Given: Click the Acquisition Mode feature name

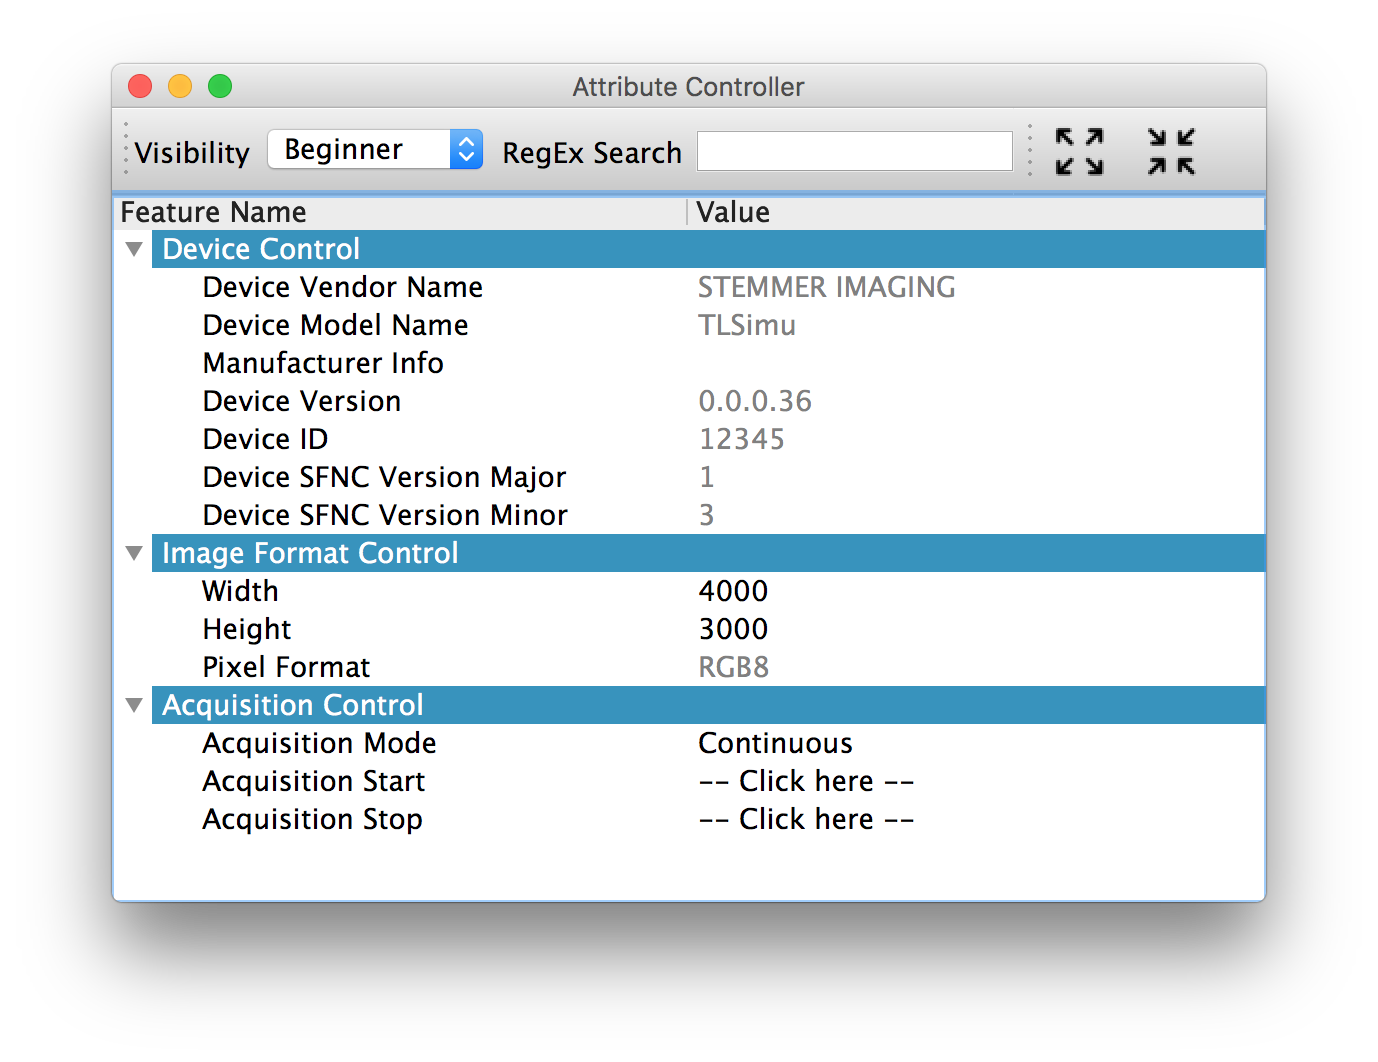Looking at the screenshot, I should [x=319, y=743].
